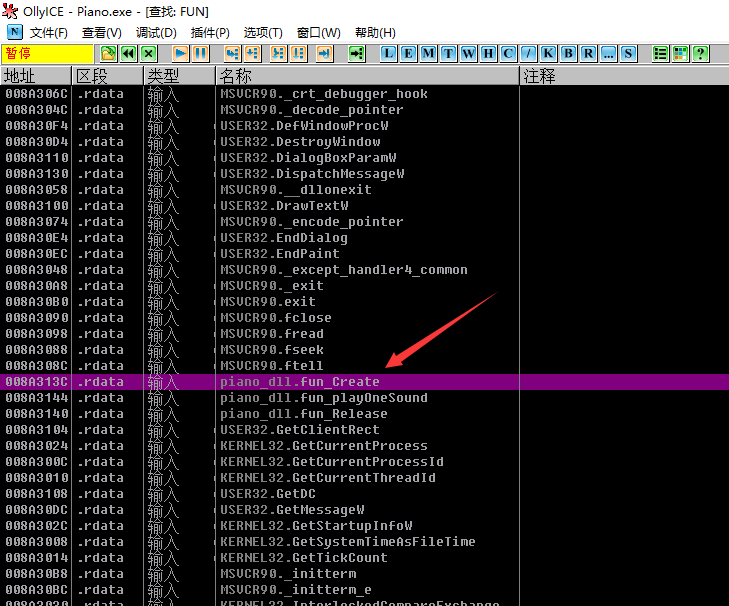729x606 pixels.
Task: Click the Restart program rewind icon
Action: click(128, 53)
